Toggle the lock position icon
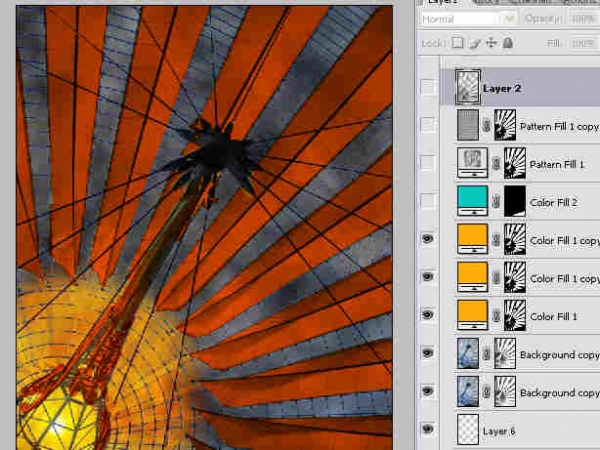The image size is (600, 450). 491,43
